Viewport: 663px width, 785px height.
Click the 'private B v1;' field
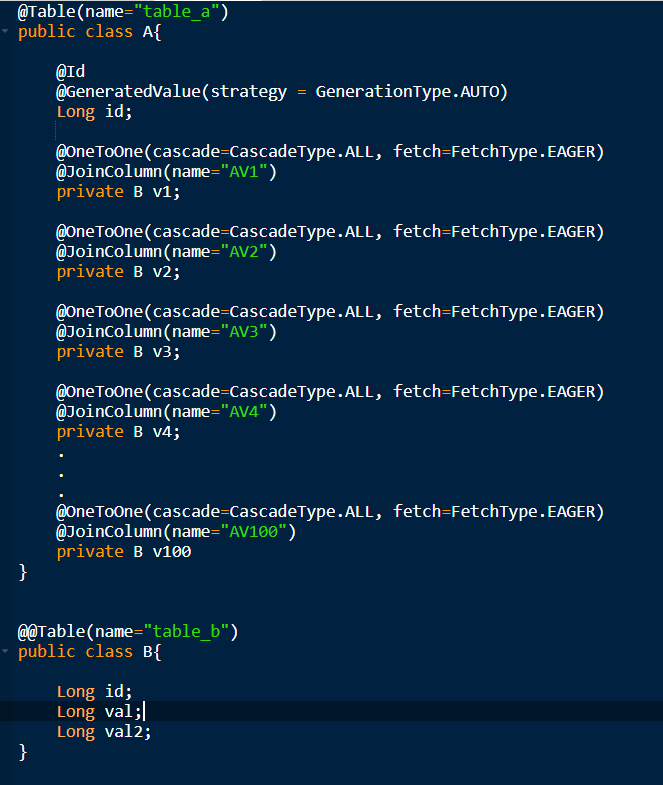tap(118, 192)
